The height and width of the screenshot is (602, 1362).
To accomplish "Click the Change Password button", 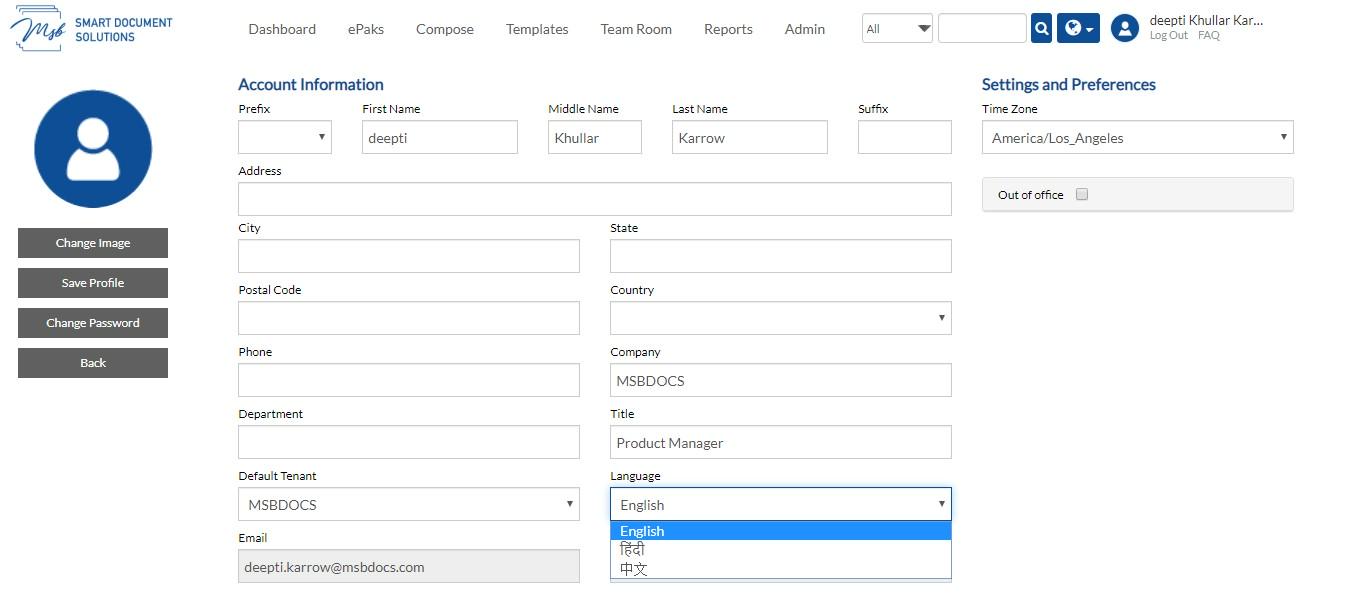I will point(93,323).
